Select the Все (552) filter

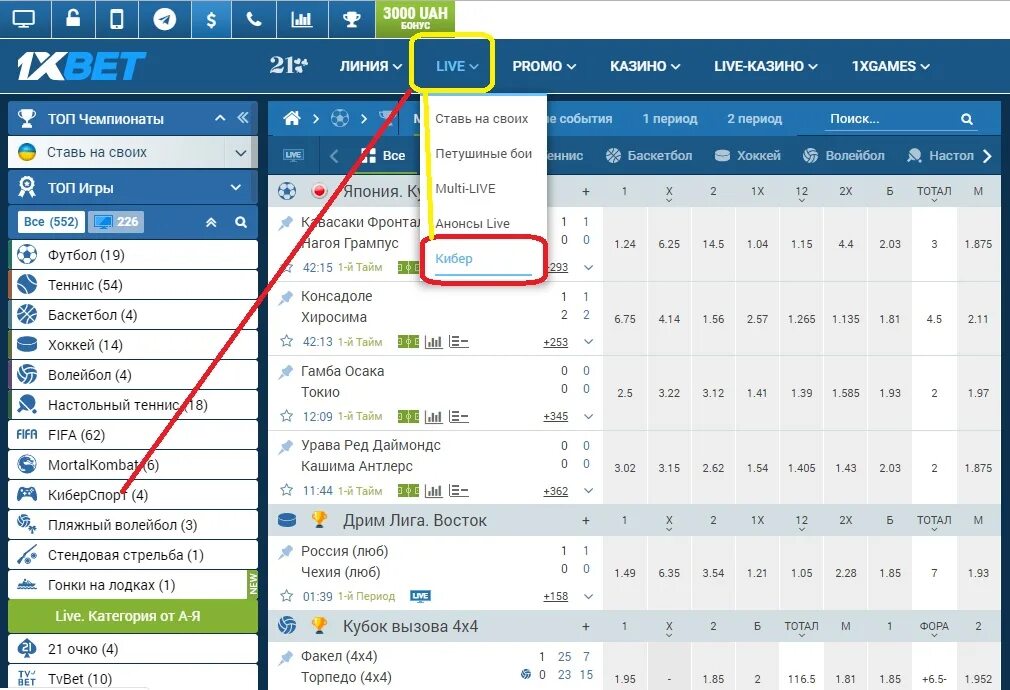tap(51, 222)
